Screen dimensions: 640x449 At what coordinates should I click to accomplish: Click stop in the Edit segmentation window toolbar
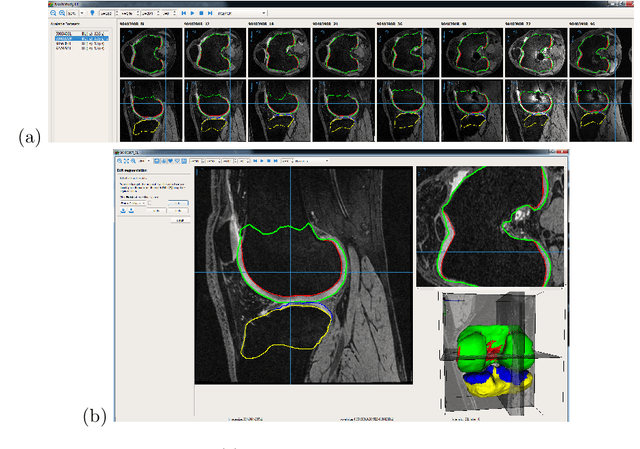coord(269,161)
